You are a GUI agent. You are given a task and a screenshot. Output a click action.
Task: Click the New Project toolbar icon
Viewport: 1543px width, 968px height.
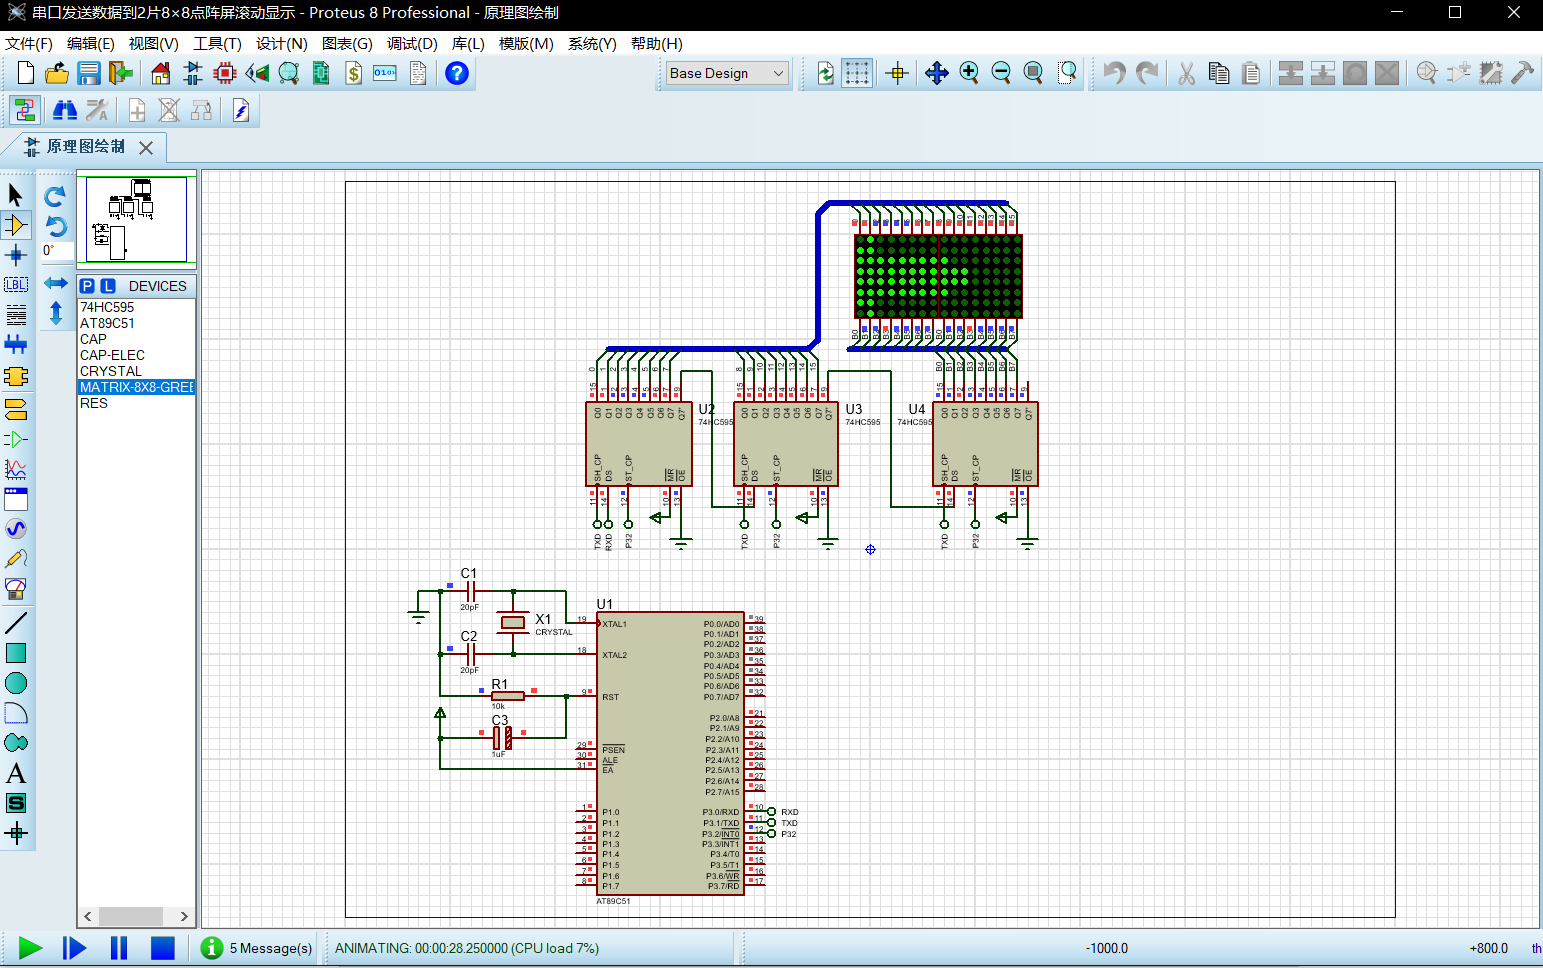[x=26, y=73]
